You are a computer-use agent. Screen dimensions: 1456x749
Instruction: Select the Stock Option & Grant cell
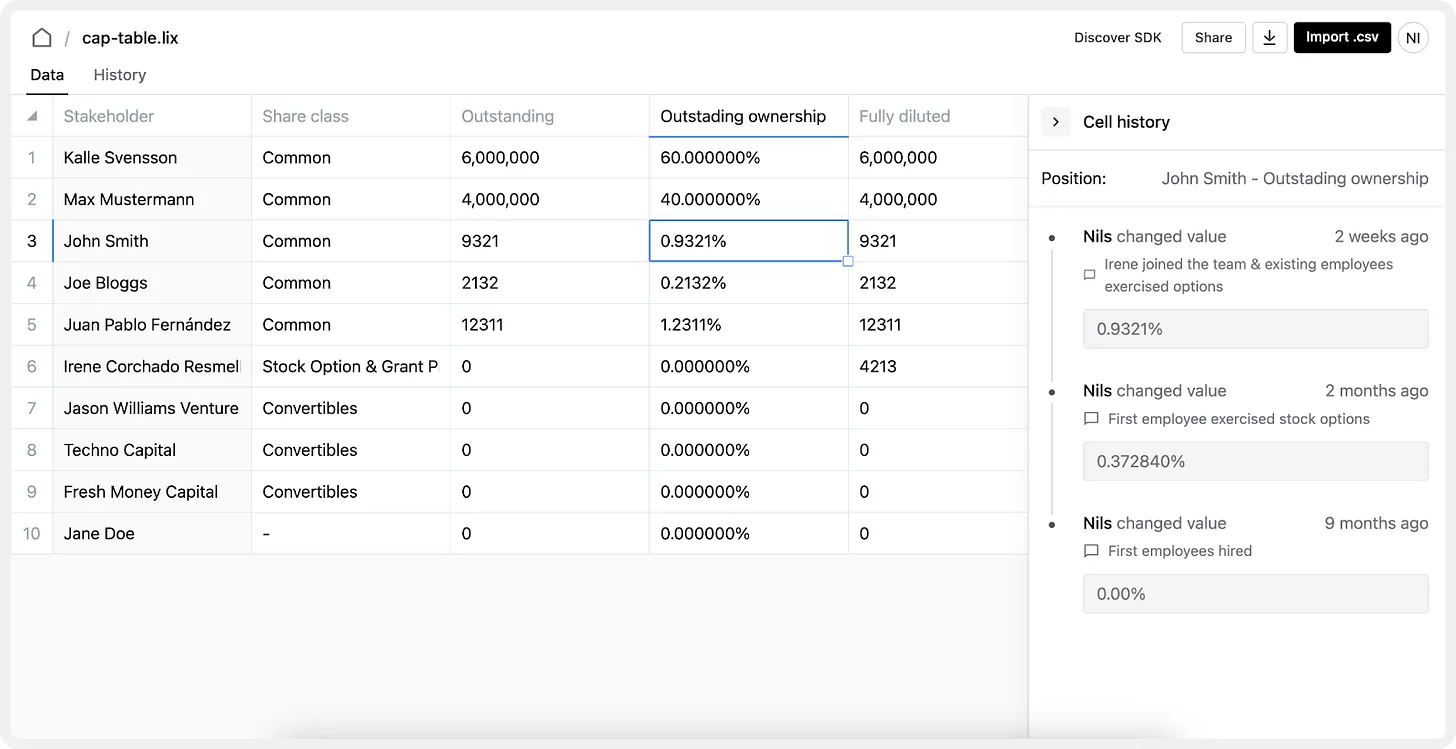(x=350, y=367)
